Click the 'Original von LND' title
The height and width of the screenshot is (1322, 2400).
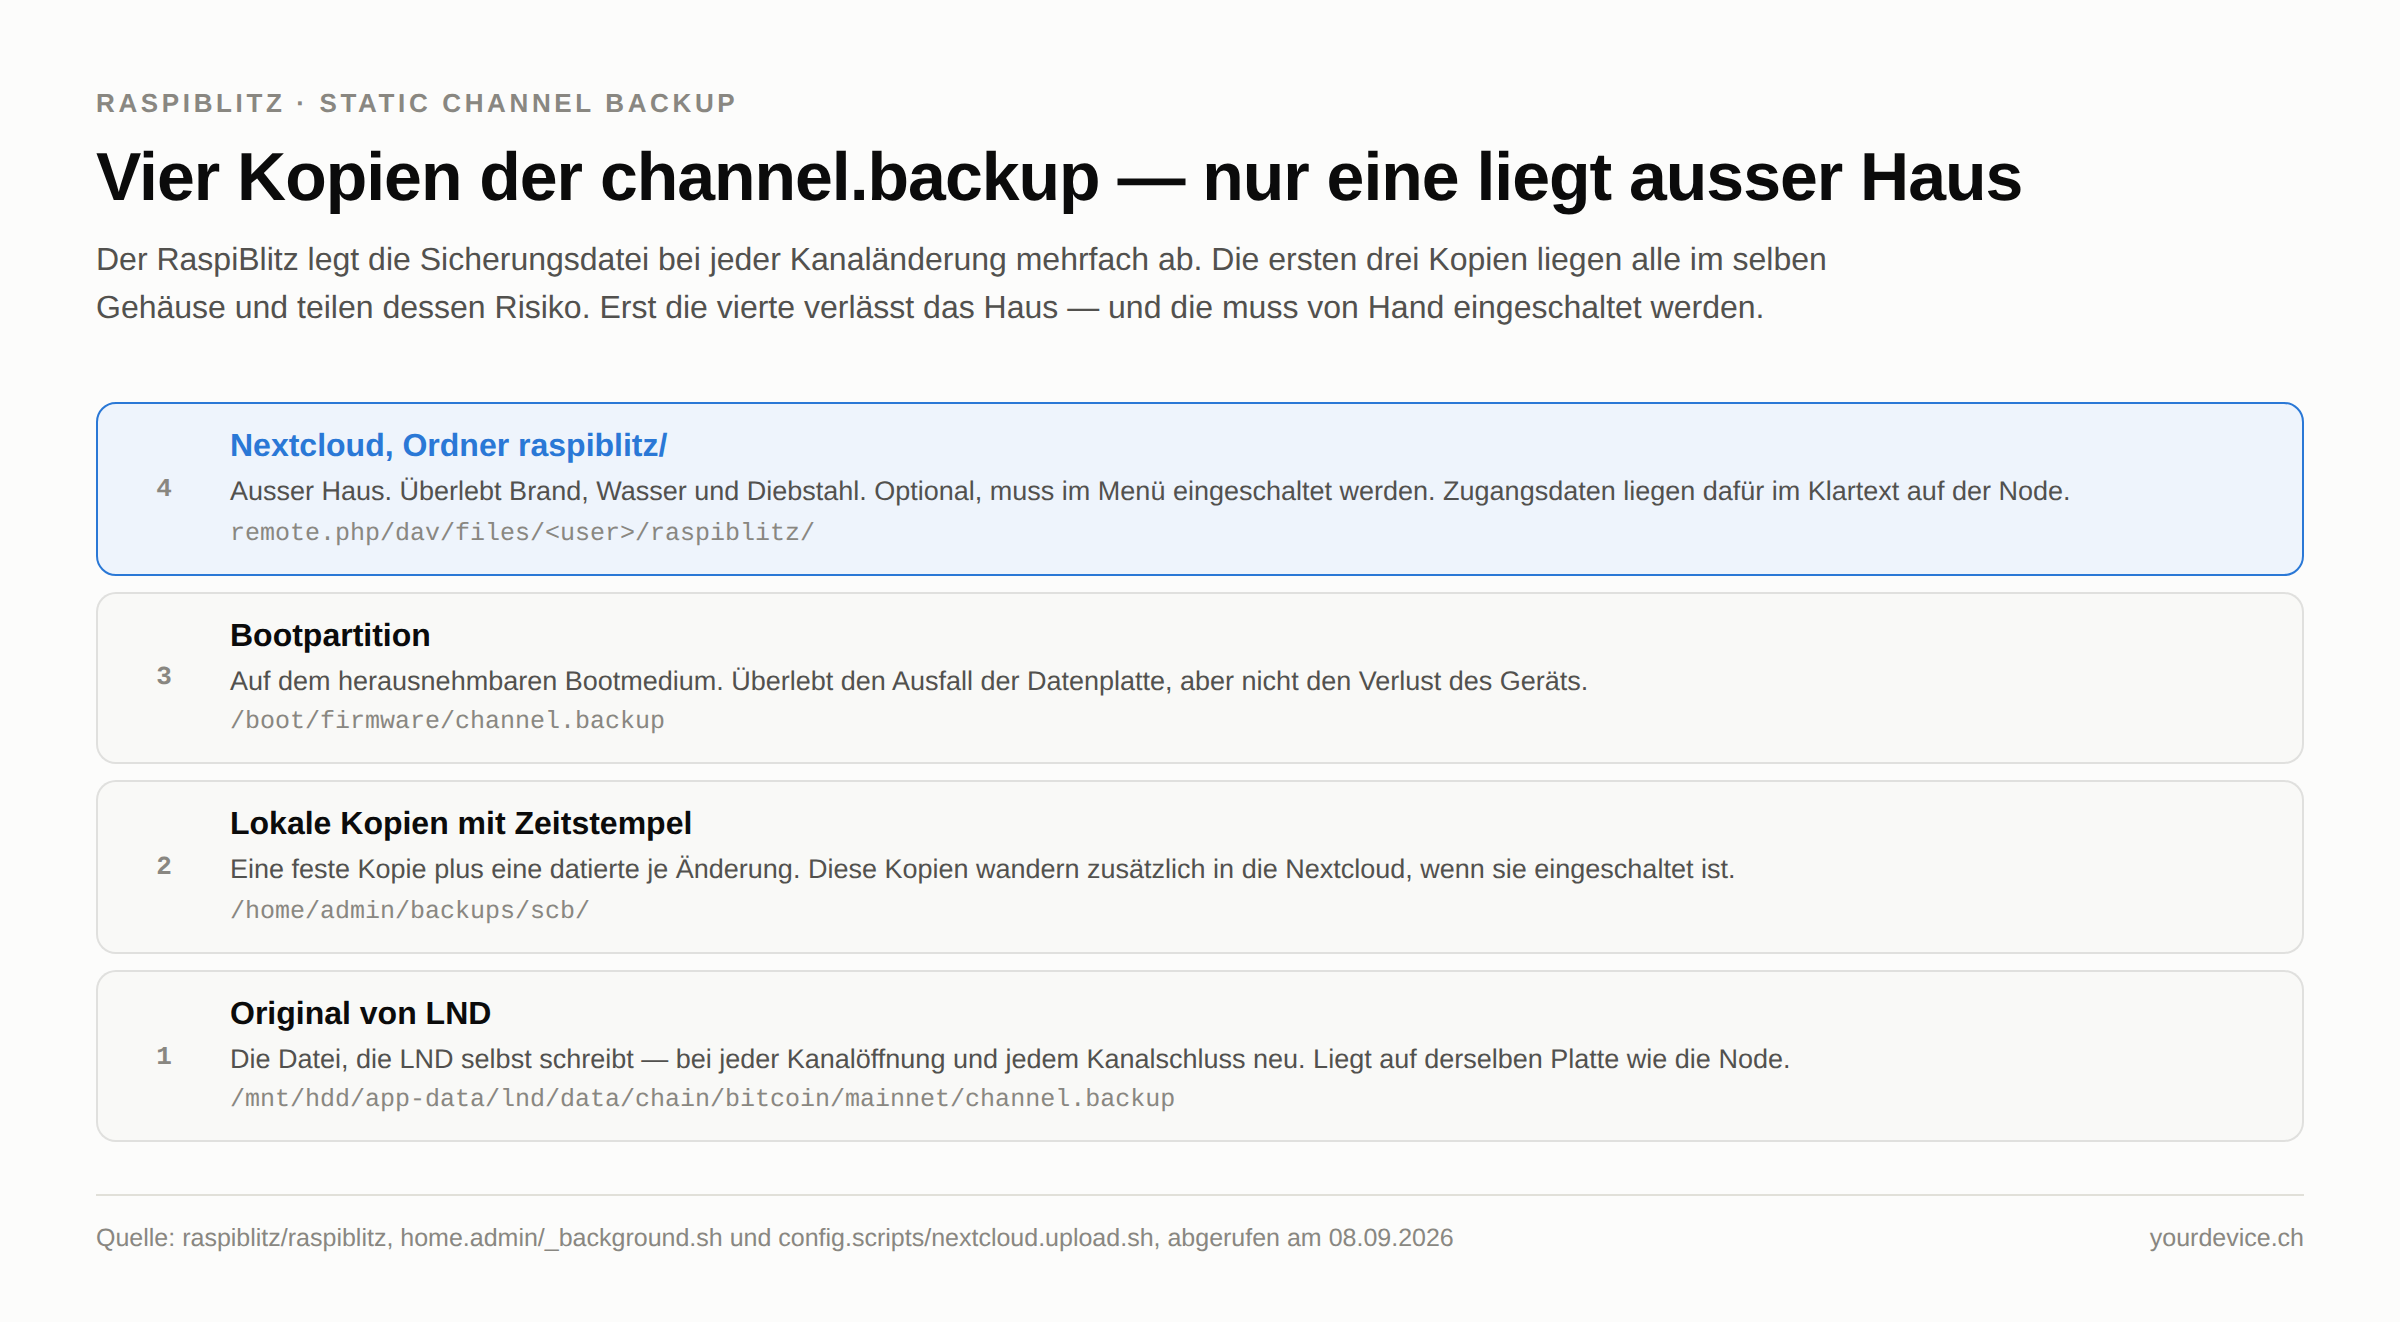point(360,1013)
